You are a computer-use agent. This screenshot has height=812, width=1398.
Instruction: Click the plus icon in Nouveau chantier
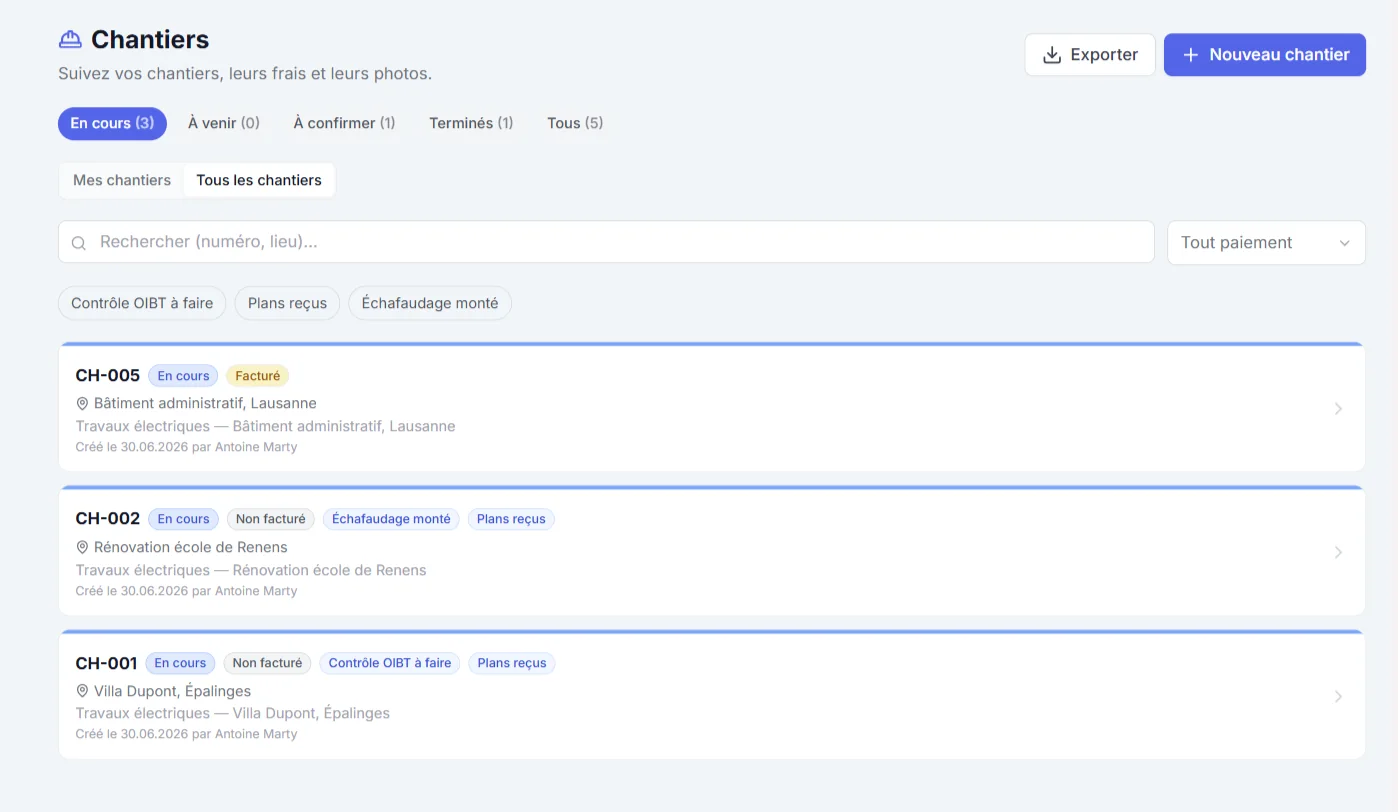click(1190, 55)
